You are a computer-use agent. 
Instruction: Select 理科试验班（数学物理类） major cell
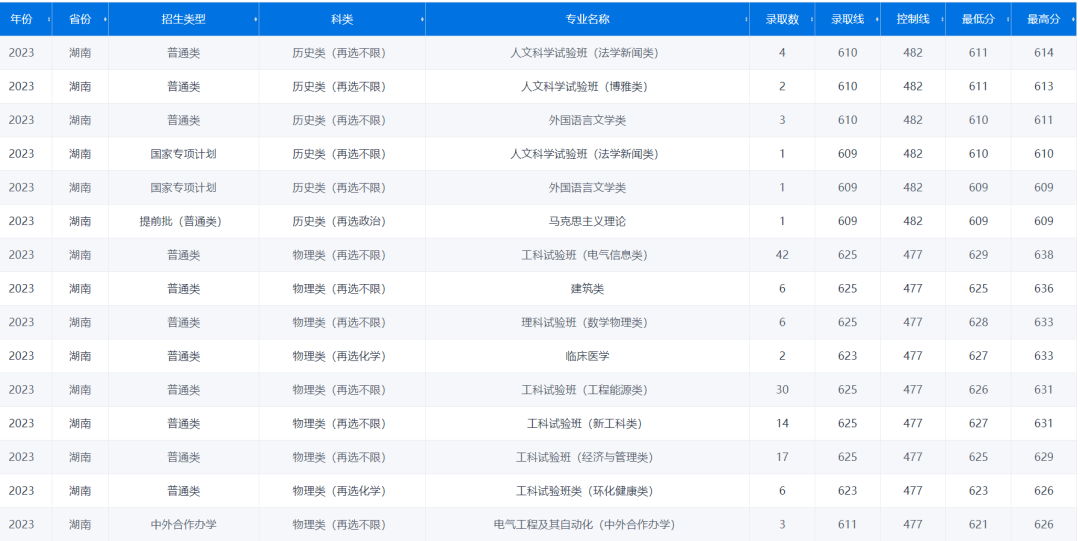587,323
